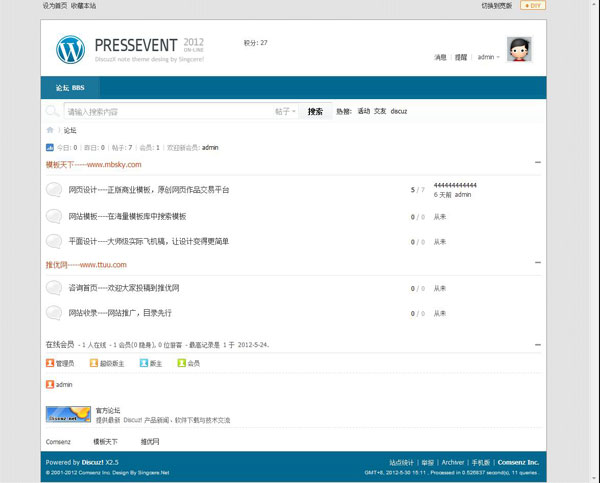Screen dimensions: 600x483
Task: Click speech bubble icon beside 咨询首页 forum
Action: pyautogui.click(x=54, y=288)
